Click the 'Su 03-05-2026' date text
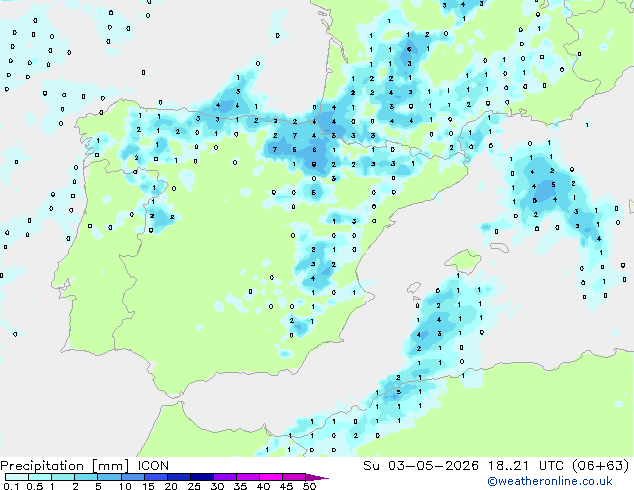 coord(421,466)
